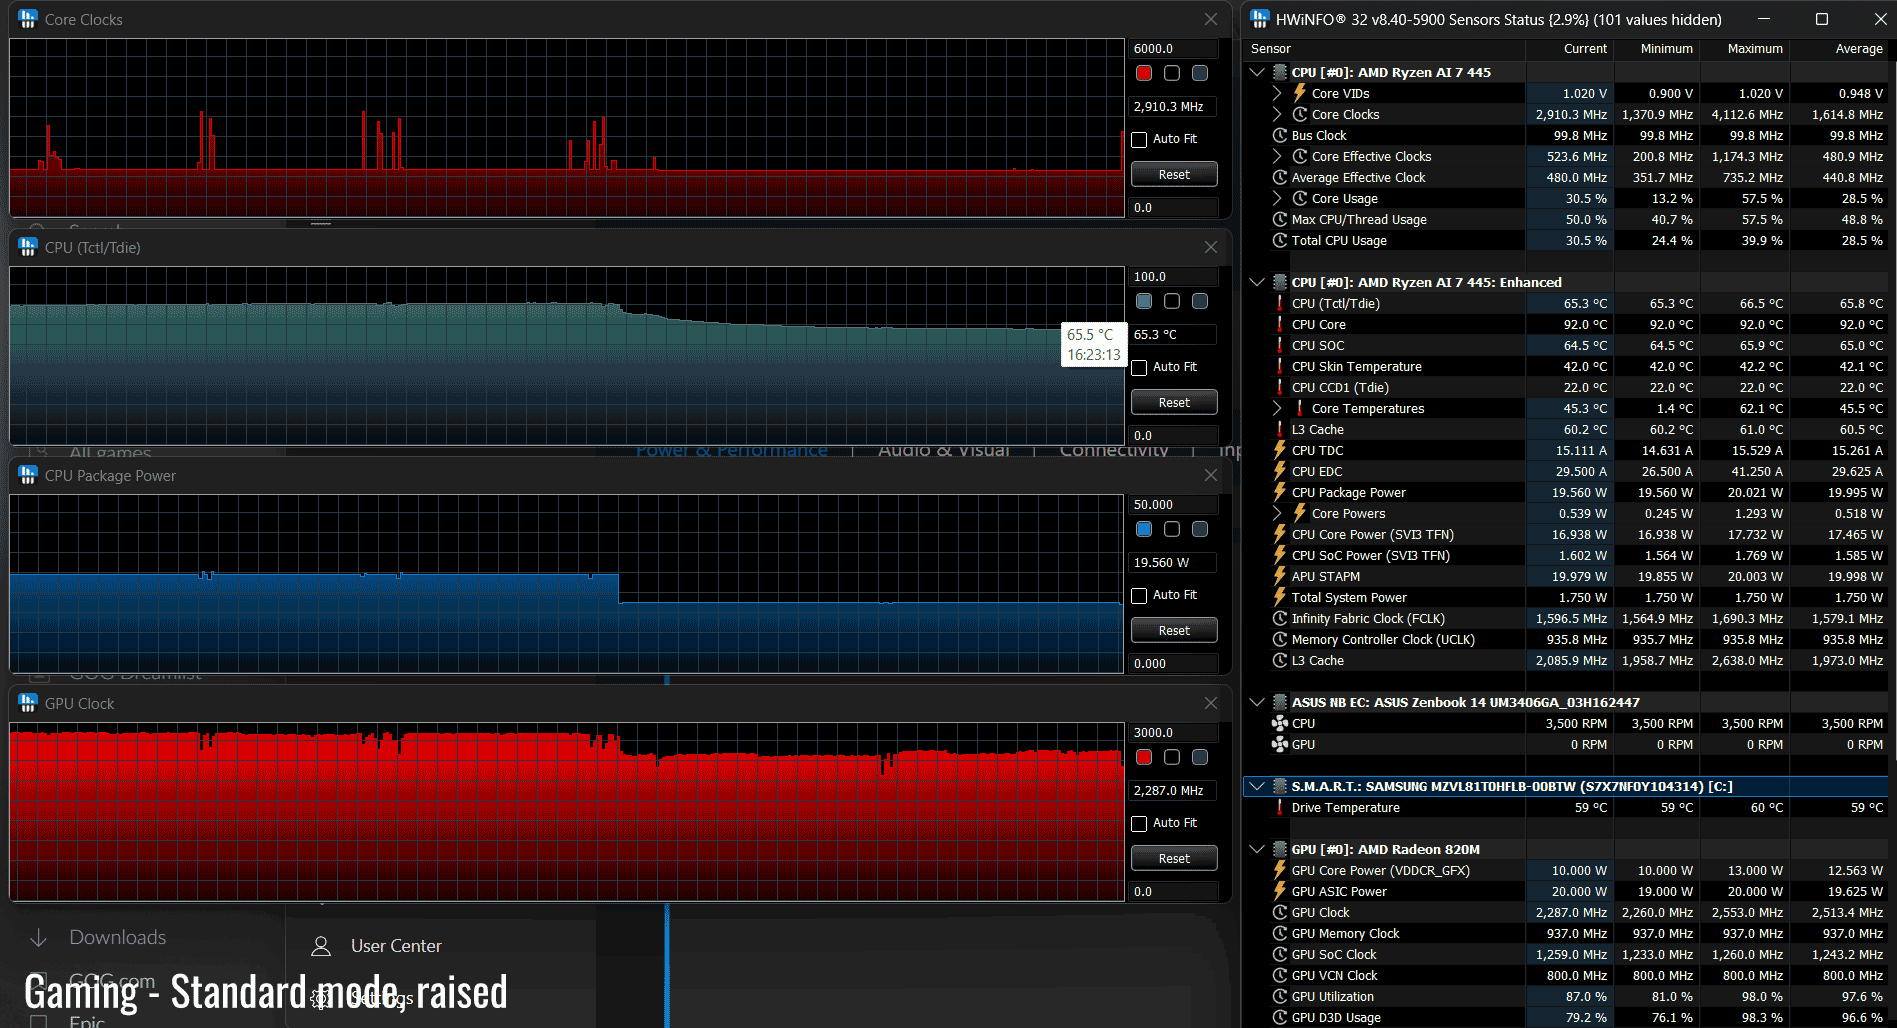Click the black swatch in Core Clocks graph
Screen dimensions: 1897x1028
(1172, 73)
